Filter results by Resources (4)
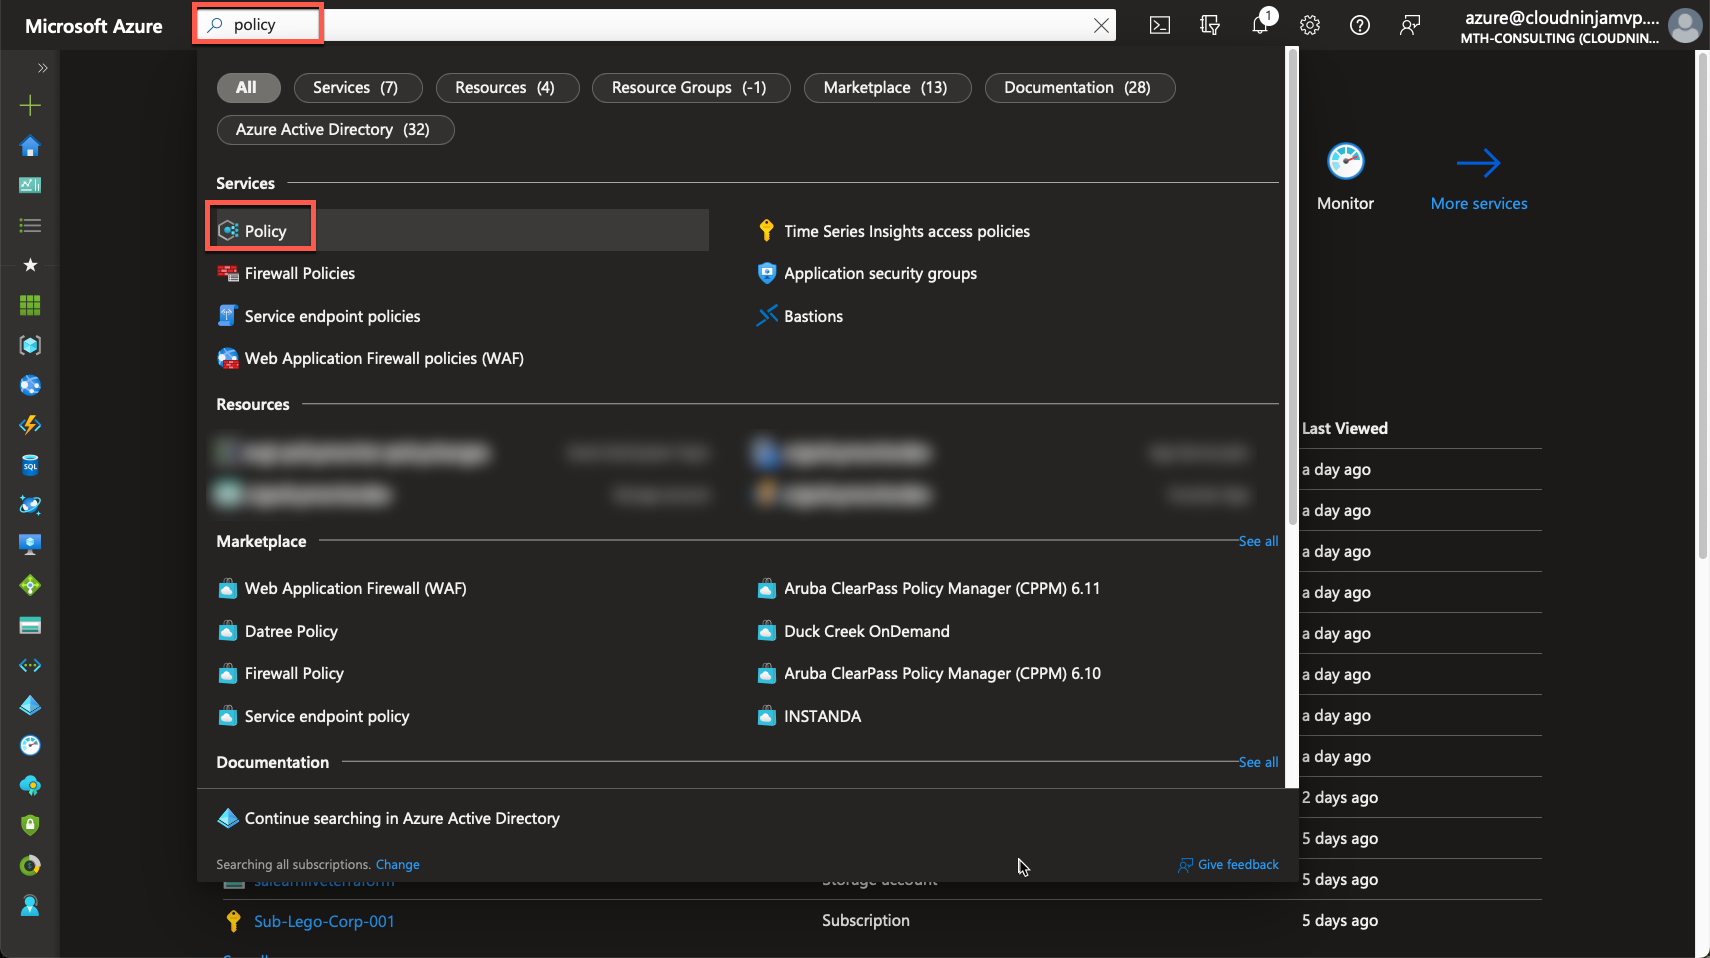 [506, 88]
